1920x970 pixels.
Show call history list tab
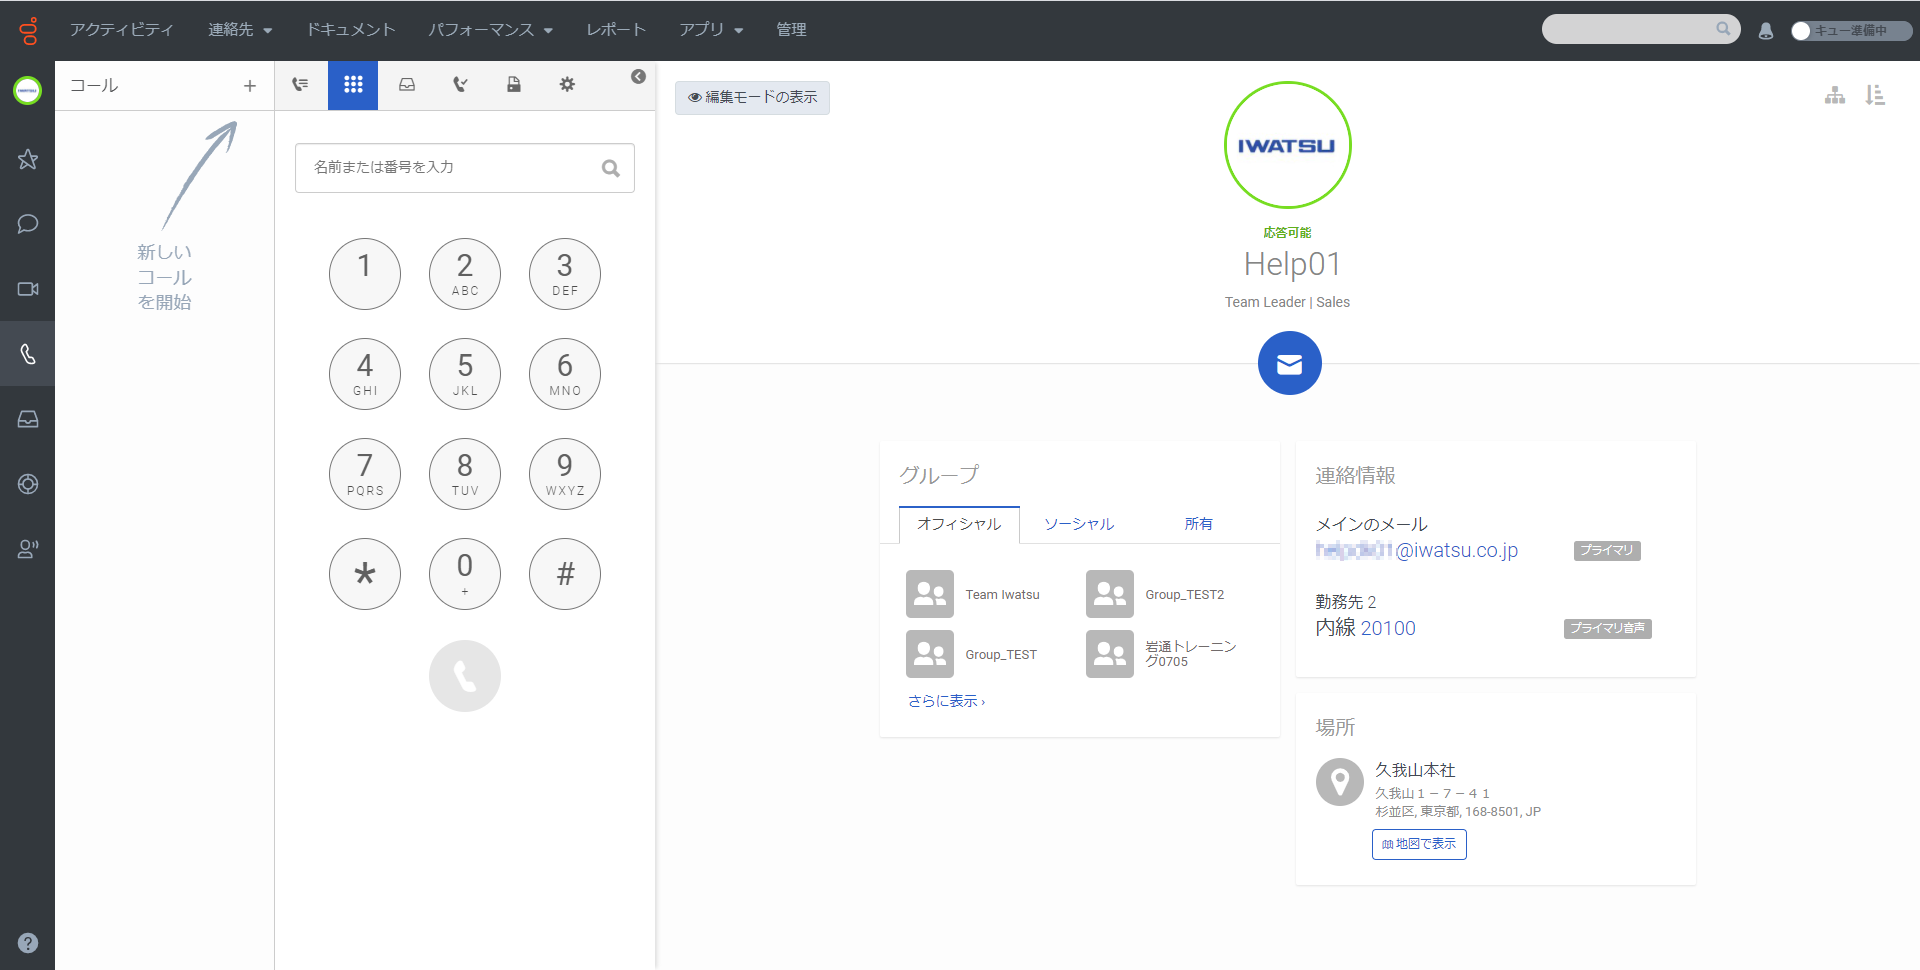(300, 85)
